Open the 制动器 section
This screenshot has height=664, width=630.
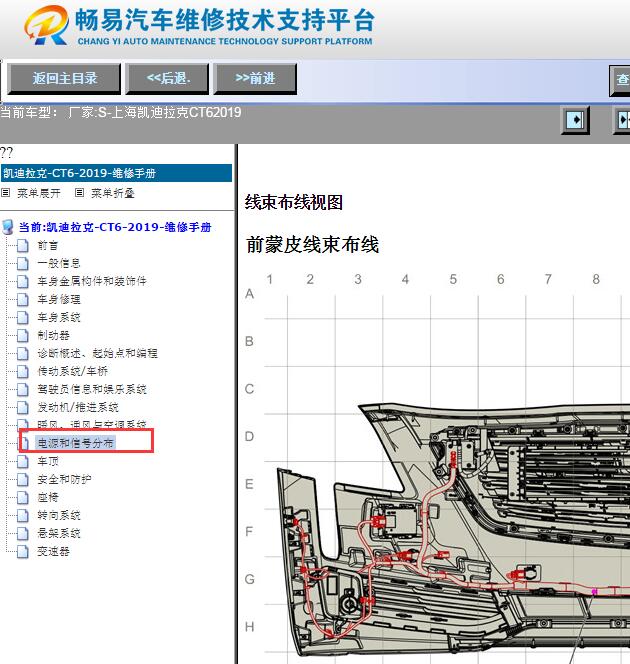pos(53,335)
